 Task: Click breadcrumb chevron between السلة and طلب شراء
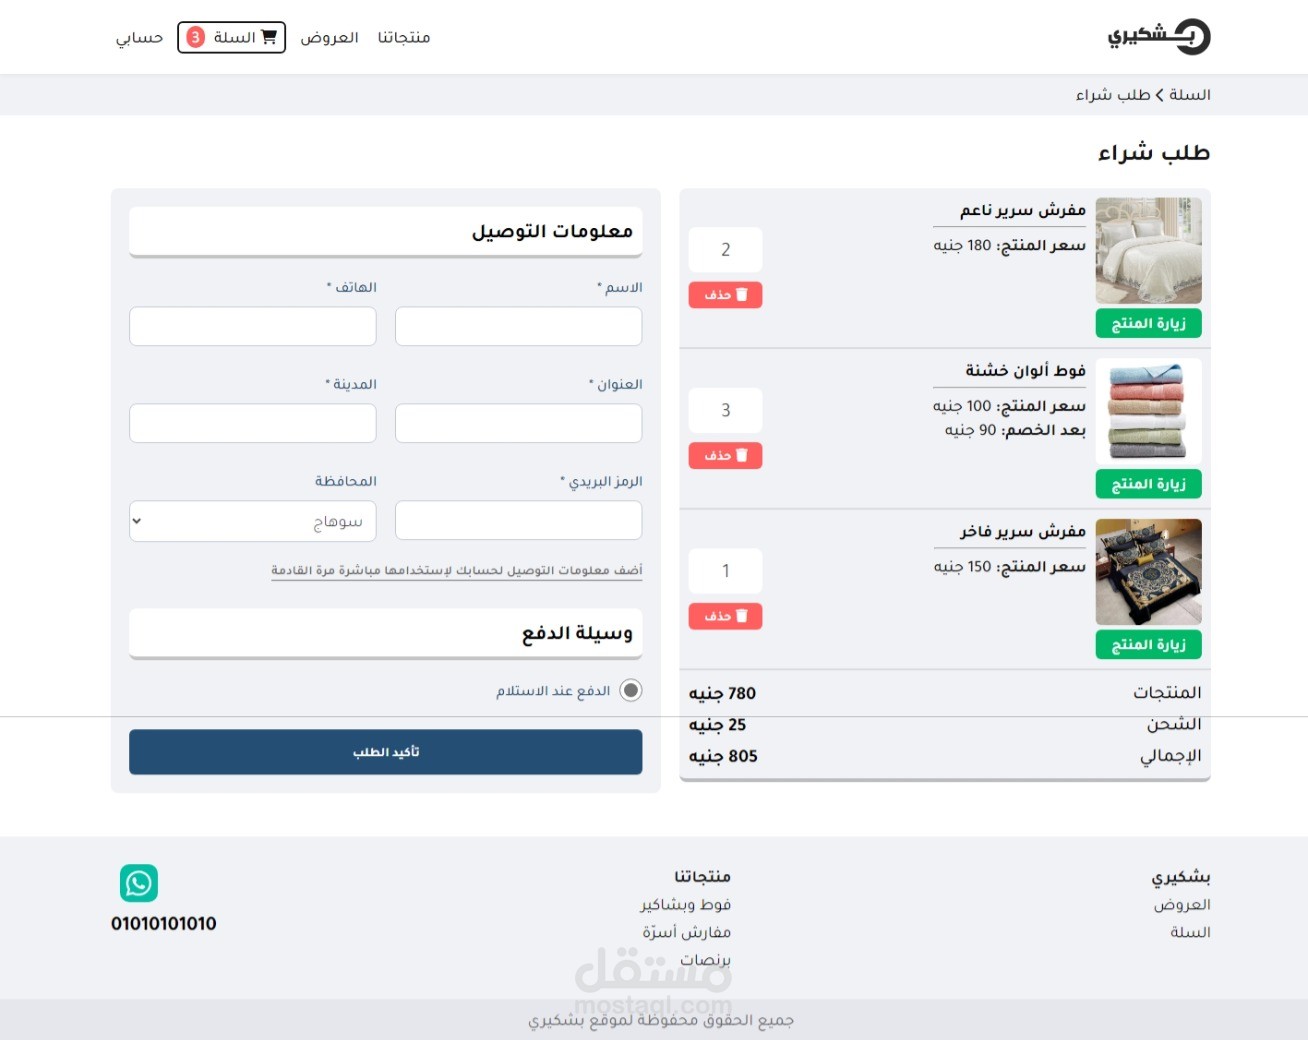[1160, 95]
